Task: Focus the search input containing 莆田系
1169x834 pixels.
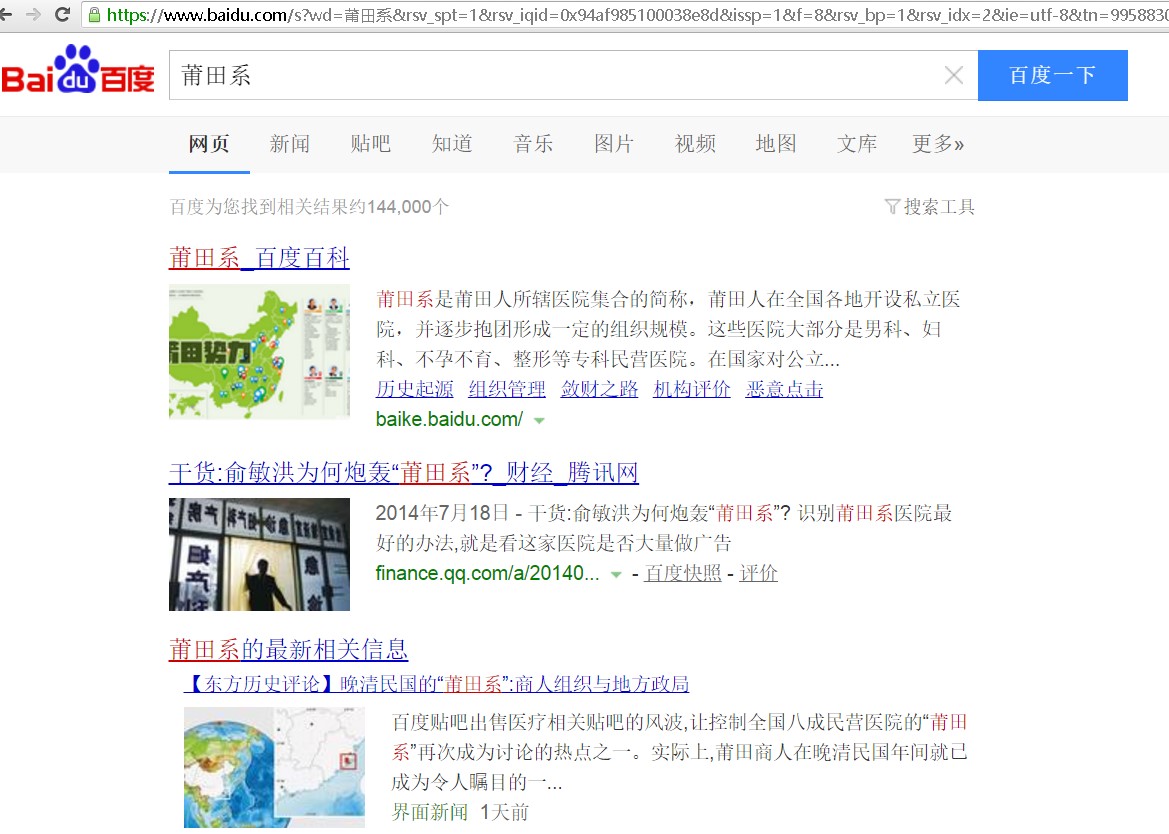Action: (x=550, y=76)
